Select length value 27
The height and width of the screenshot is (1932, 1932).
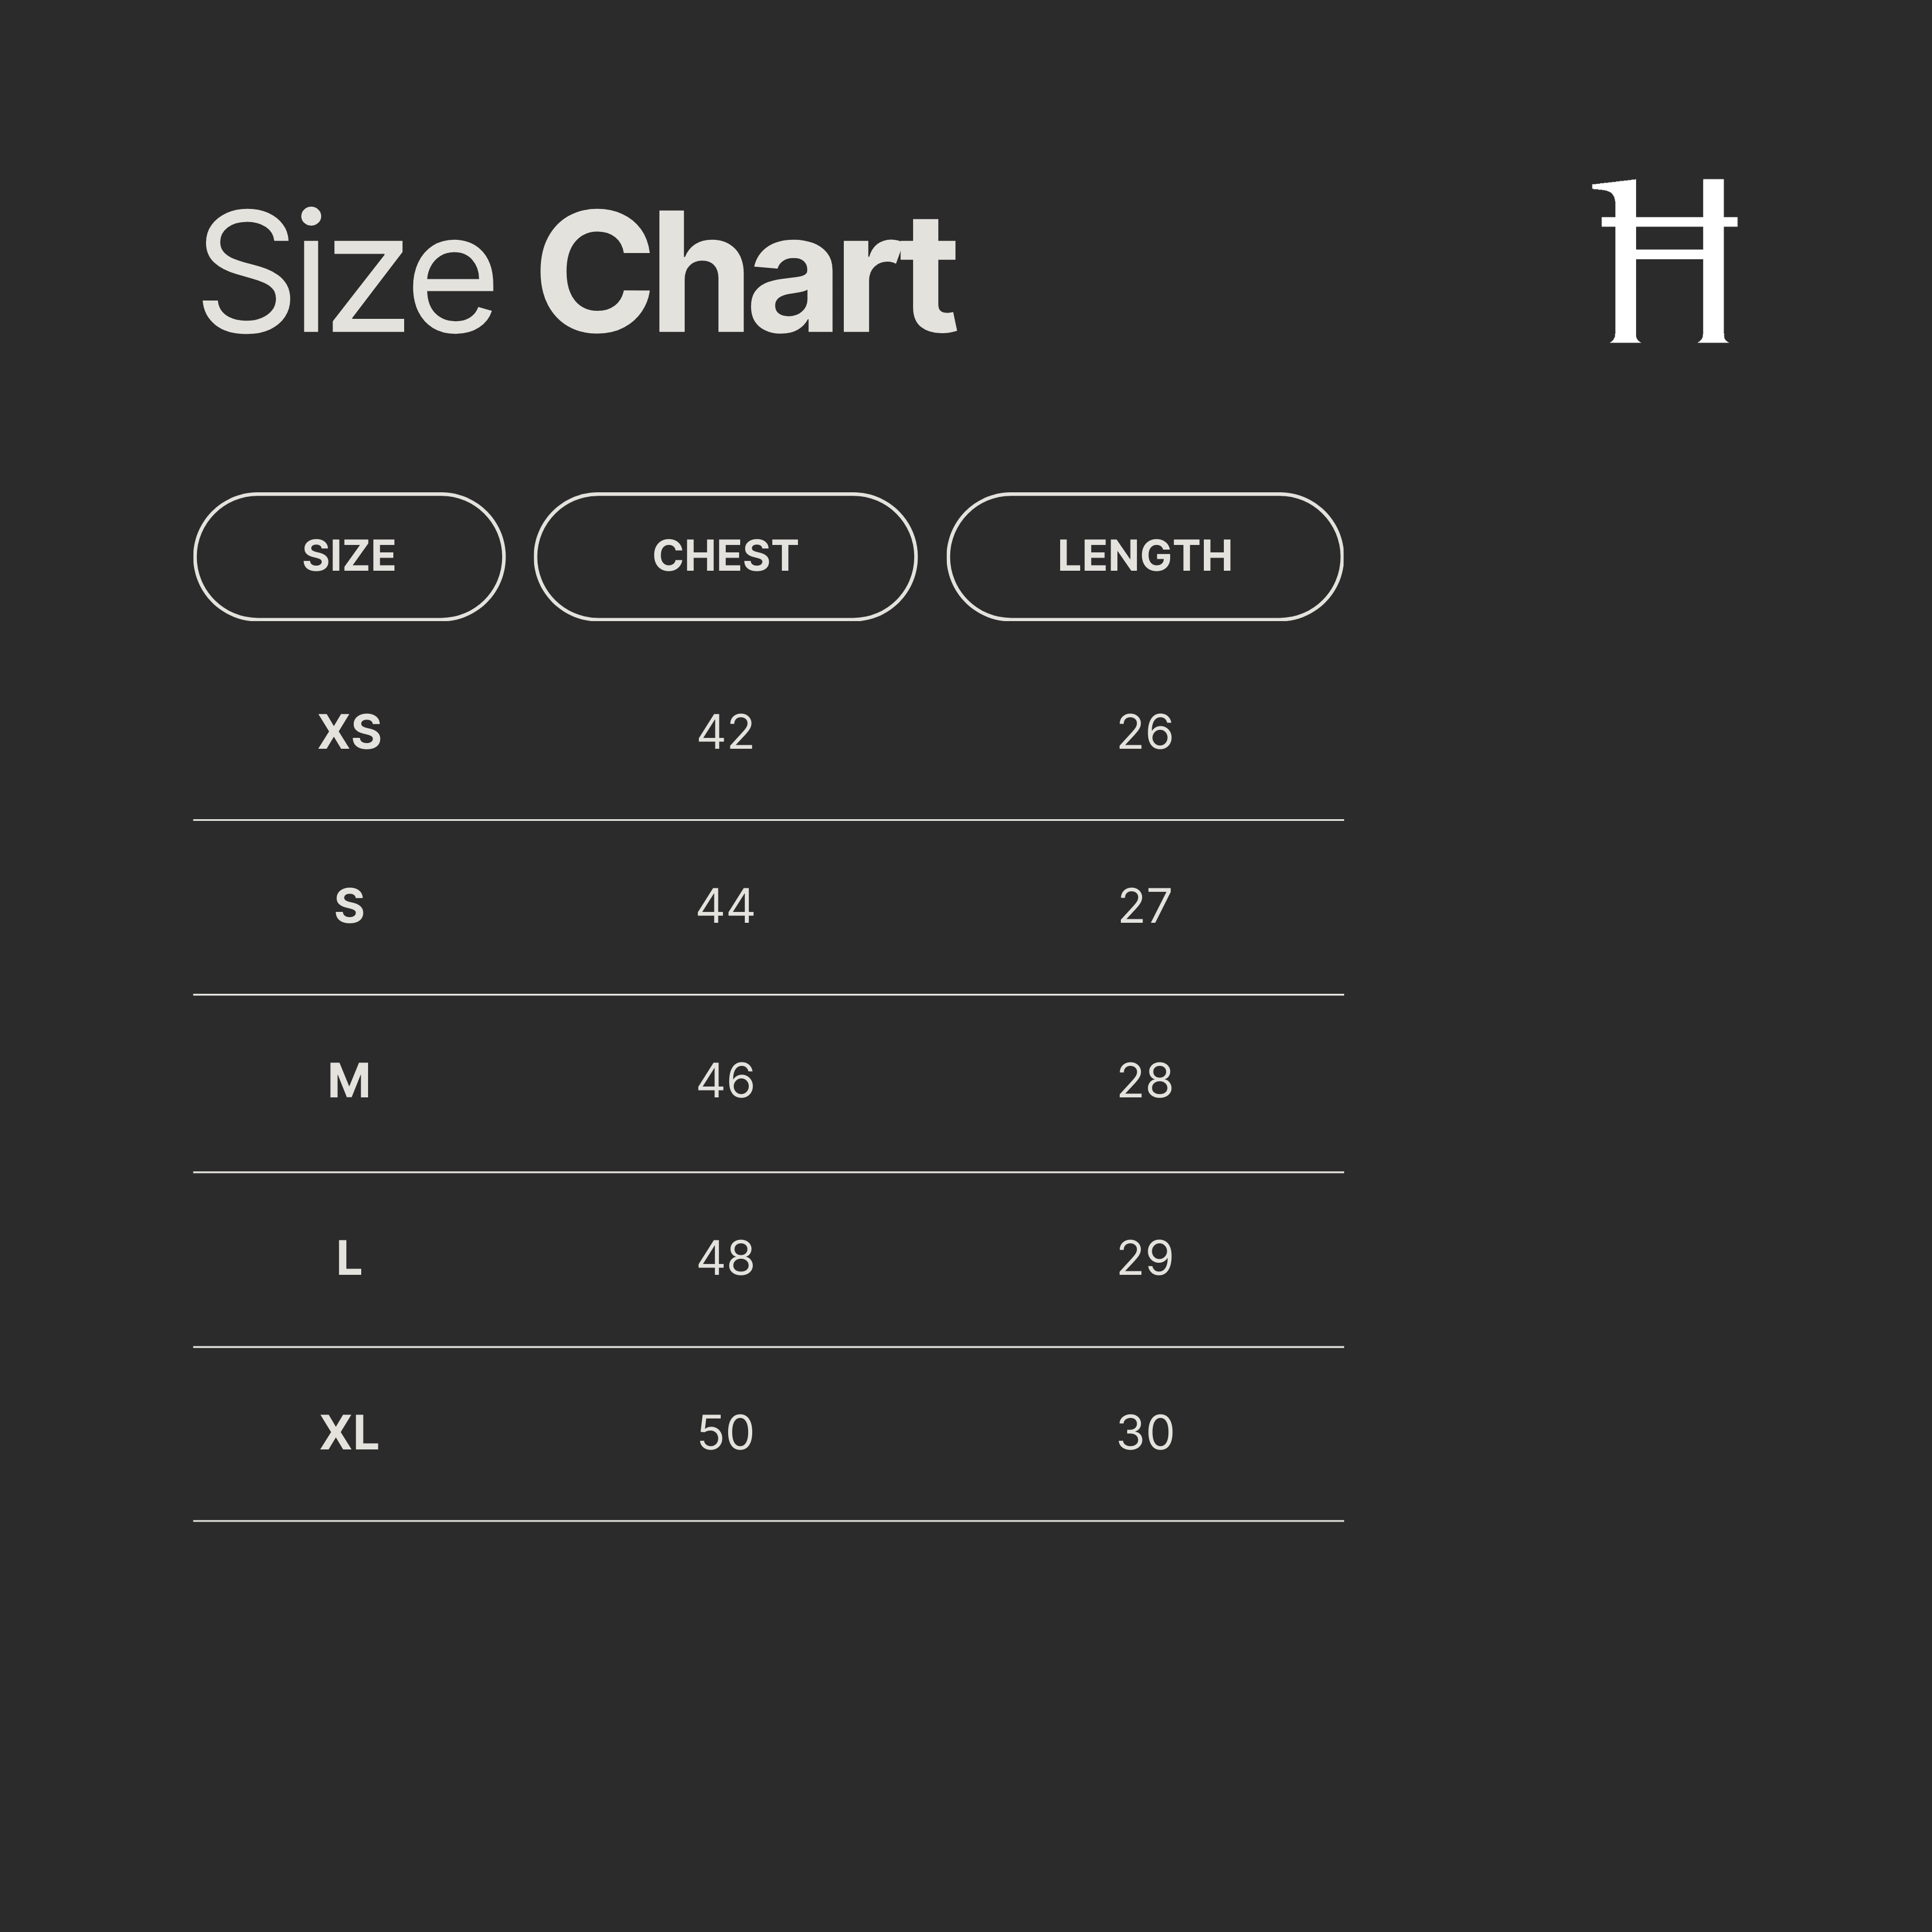1145,906
